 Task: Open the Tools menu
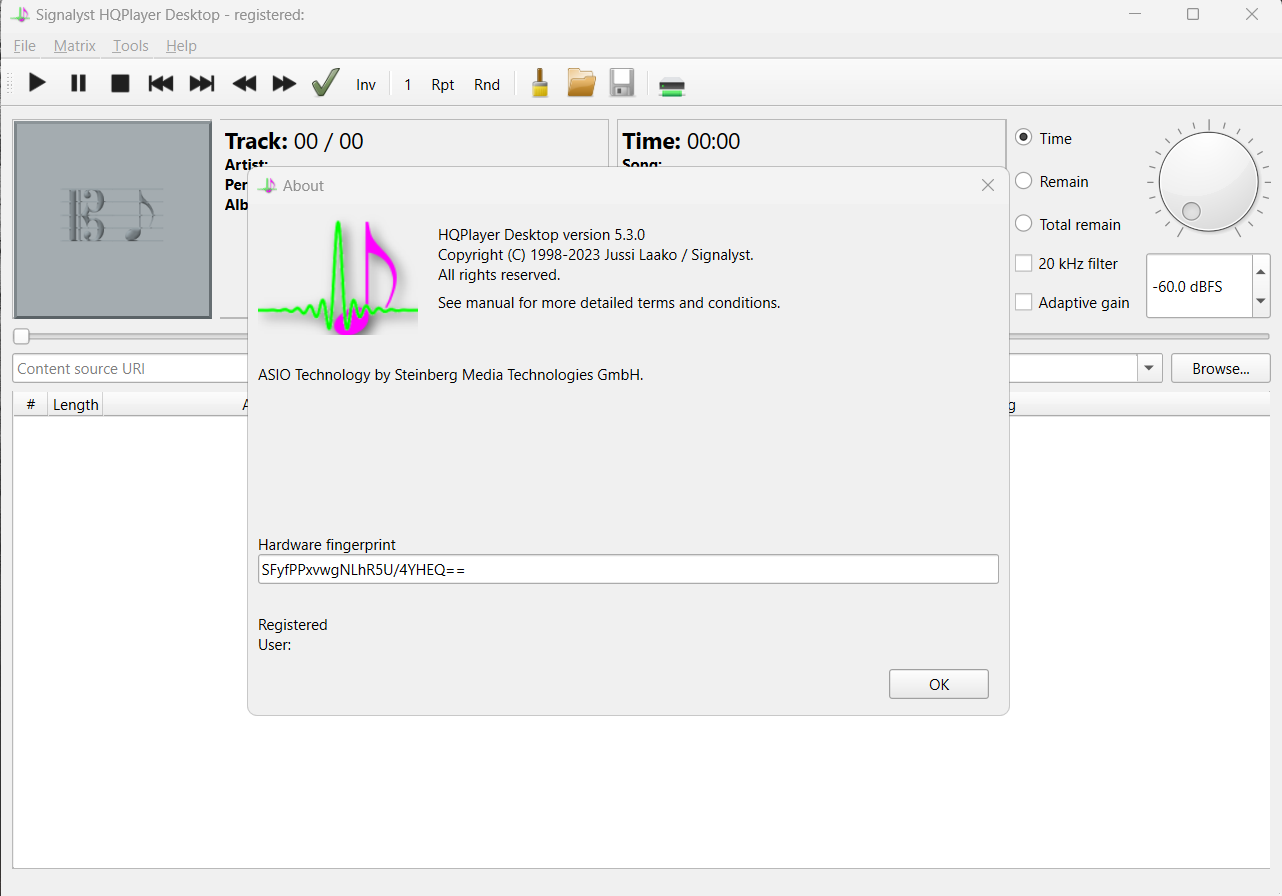tap(131, 46)
